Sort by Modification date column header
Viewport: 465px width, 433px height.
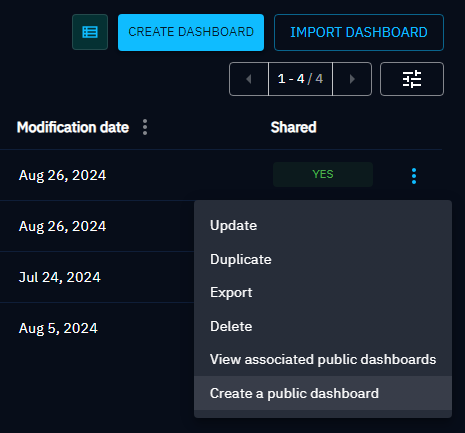point(73,127)
